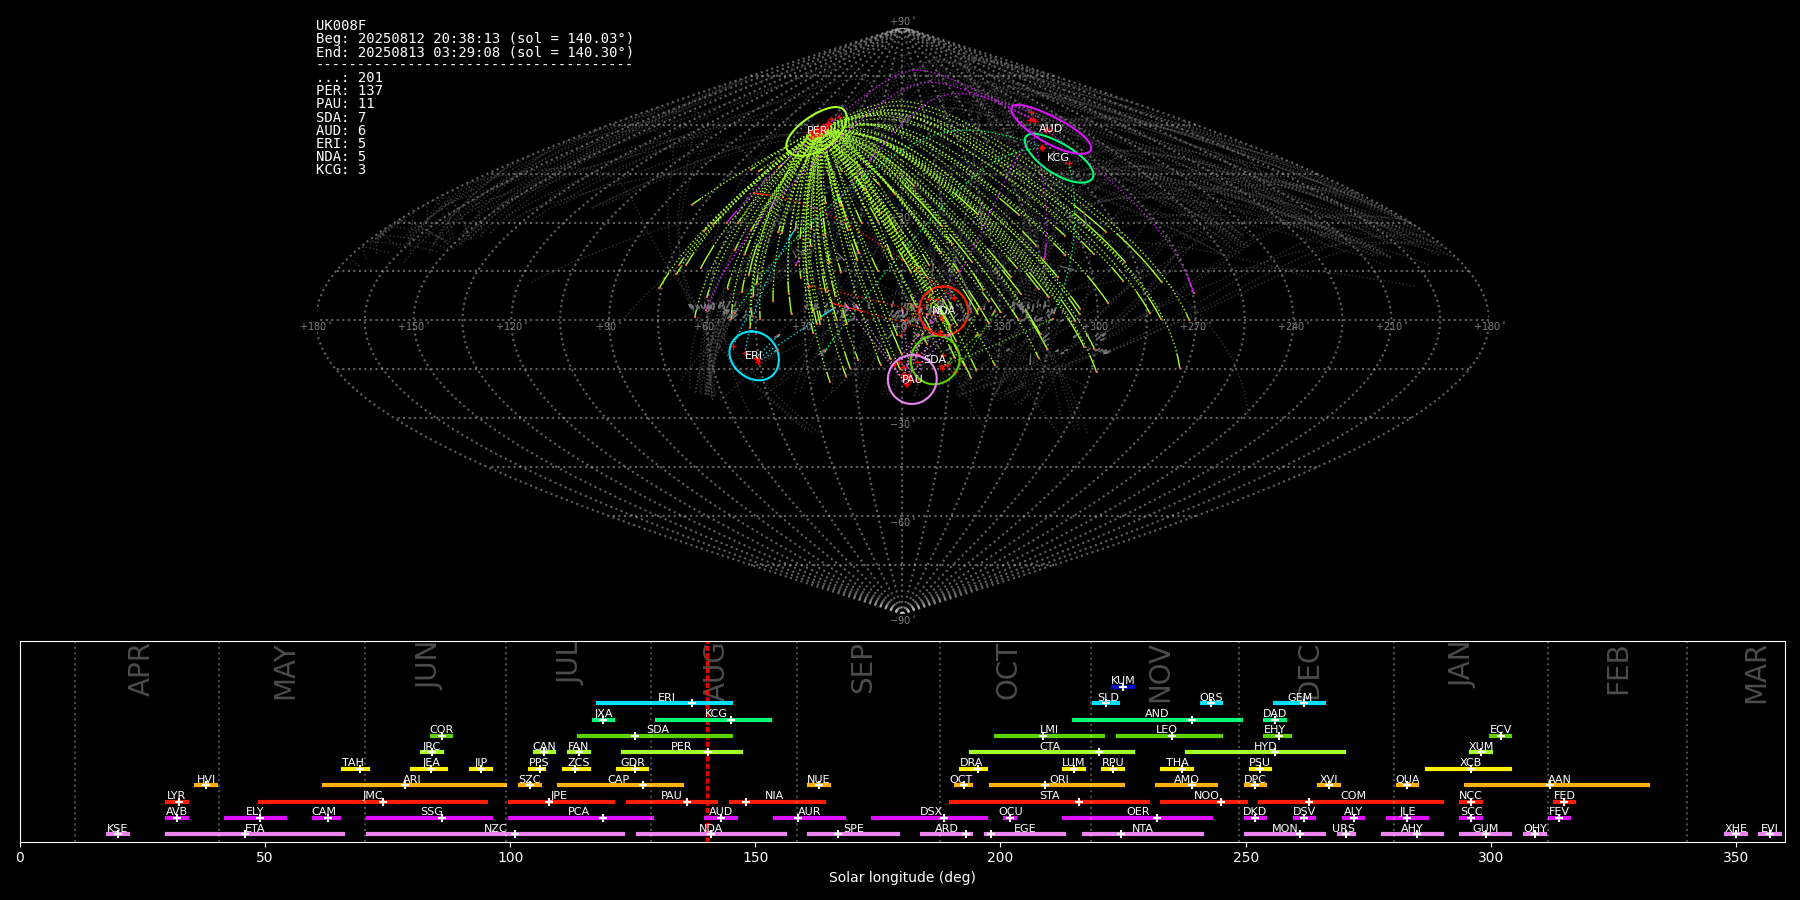Click the 'PER: 137' count line
Viewport: 1800px width, 900px height.
[349, 91]
